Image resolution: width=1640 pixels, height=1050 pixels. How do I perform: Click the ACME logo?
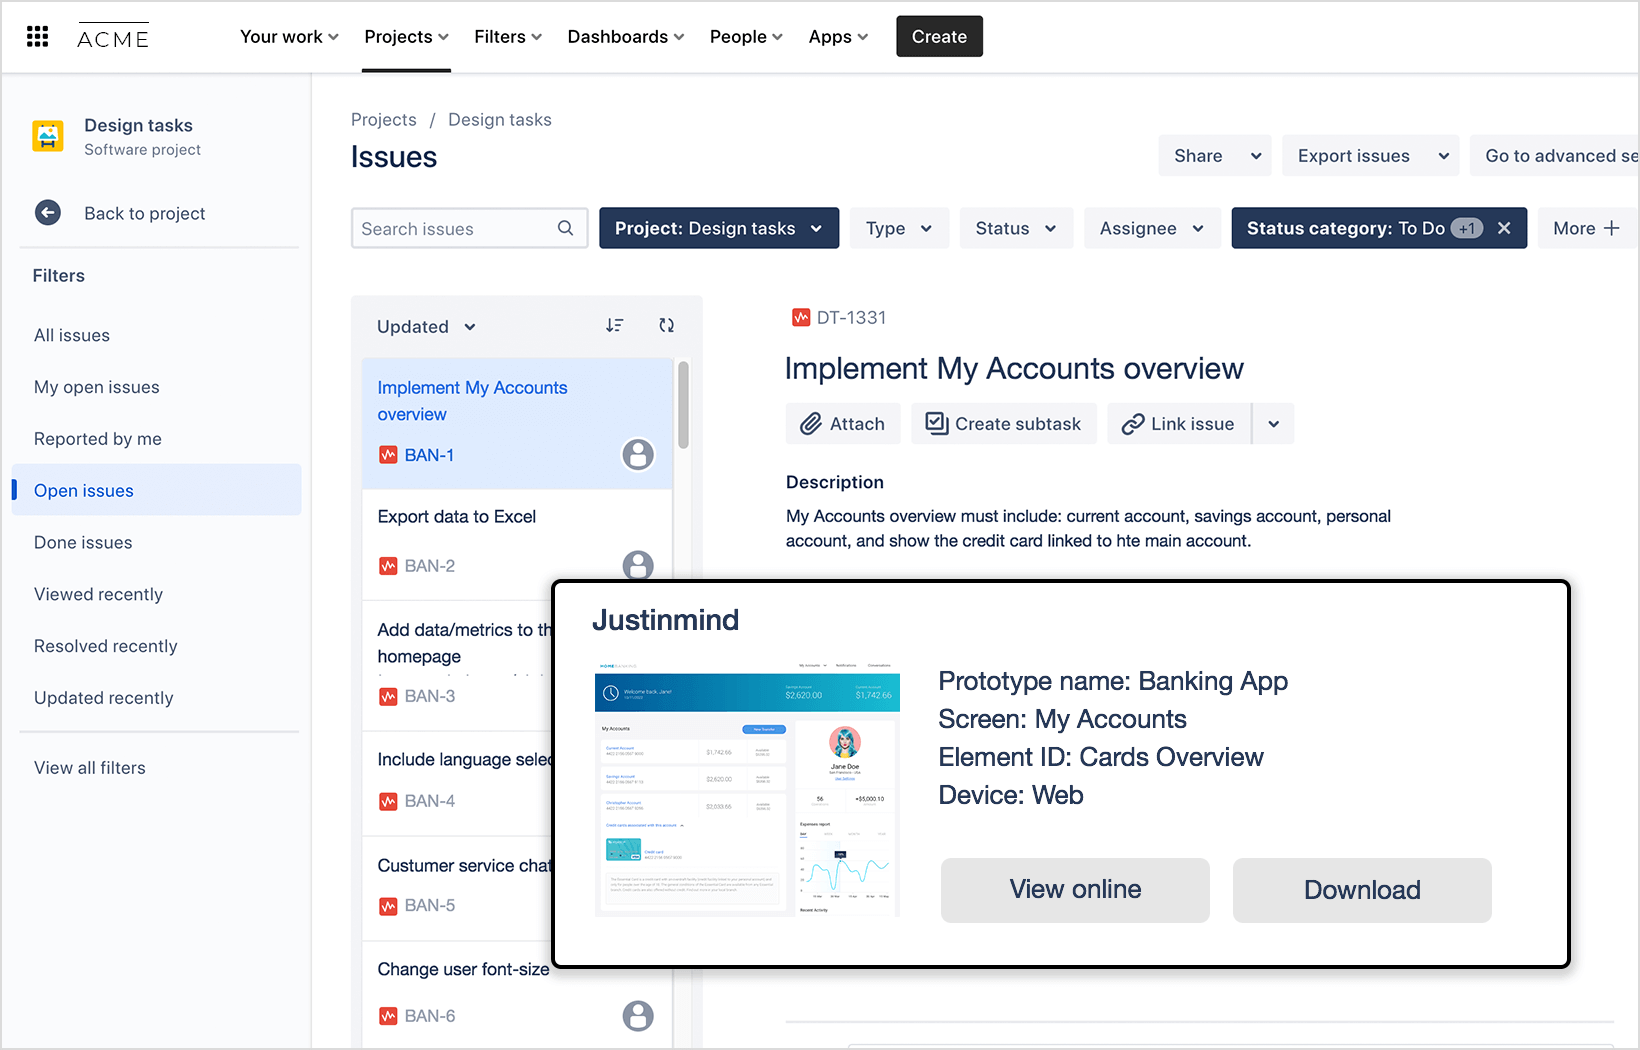point(113,37)
